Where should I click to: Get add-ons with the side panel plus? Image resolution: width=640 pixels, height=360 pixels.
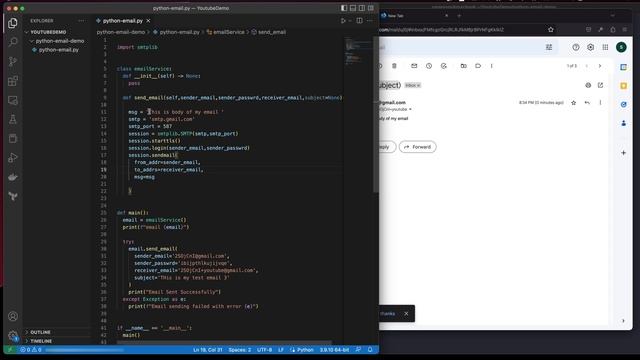click(x=623, y=153)
